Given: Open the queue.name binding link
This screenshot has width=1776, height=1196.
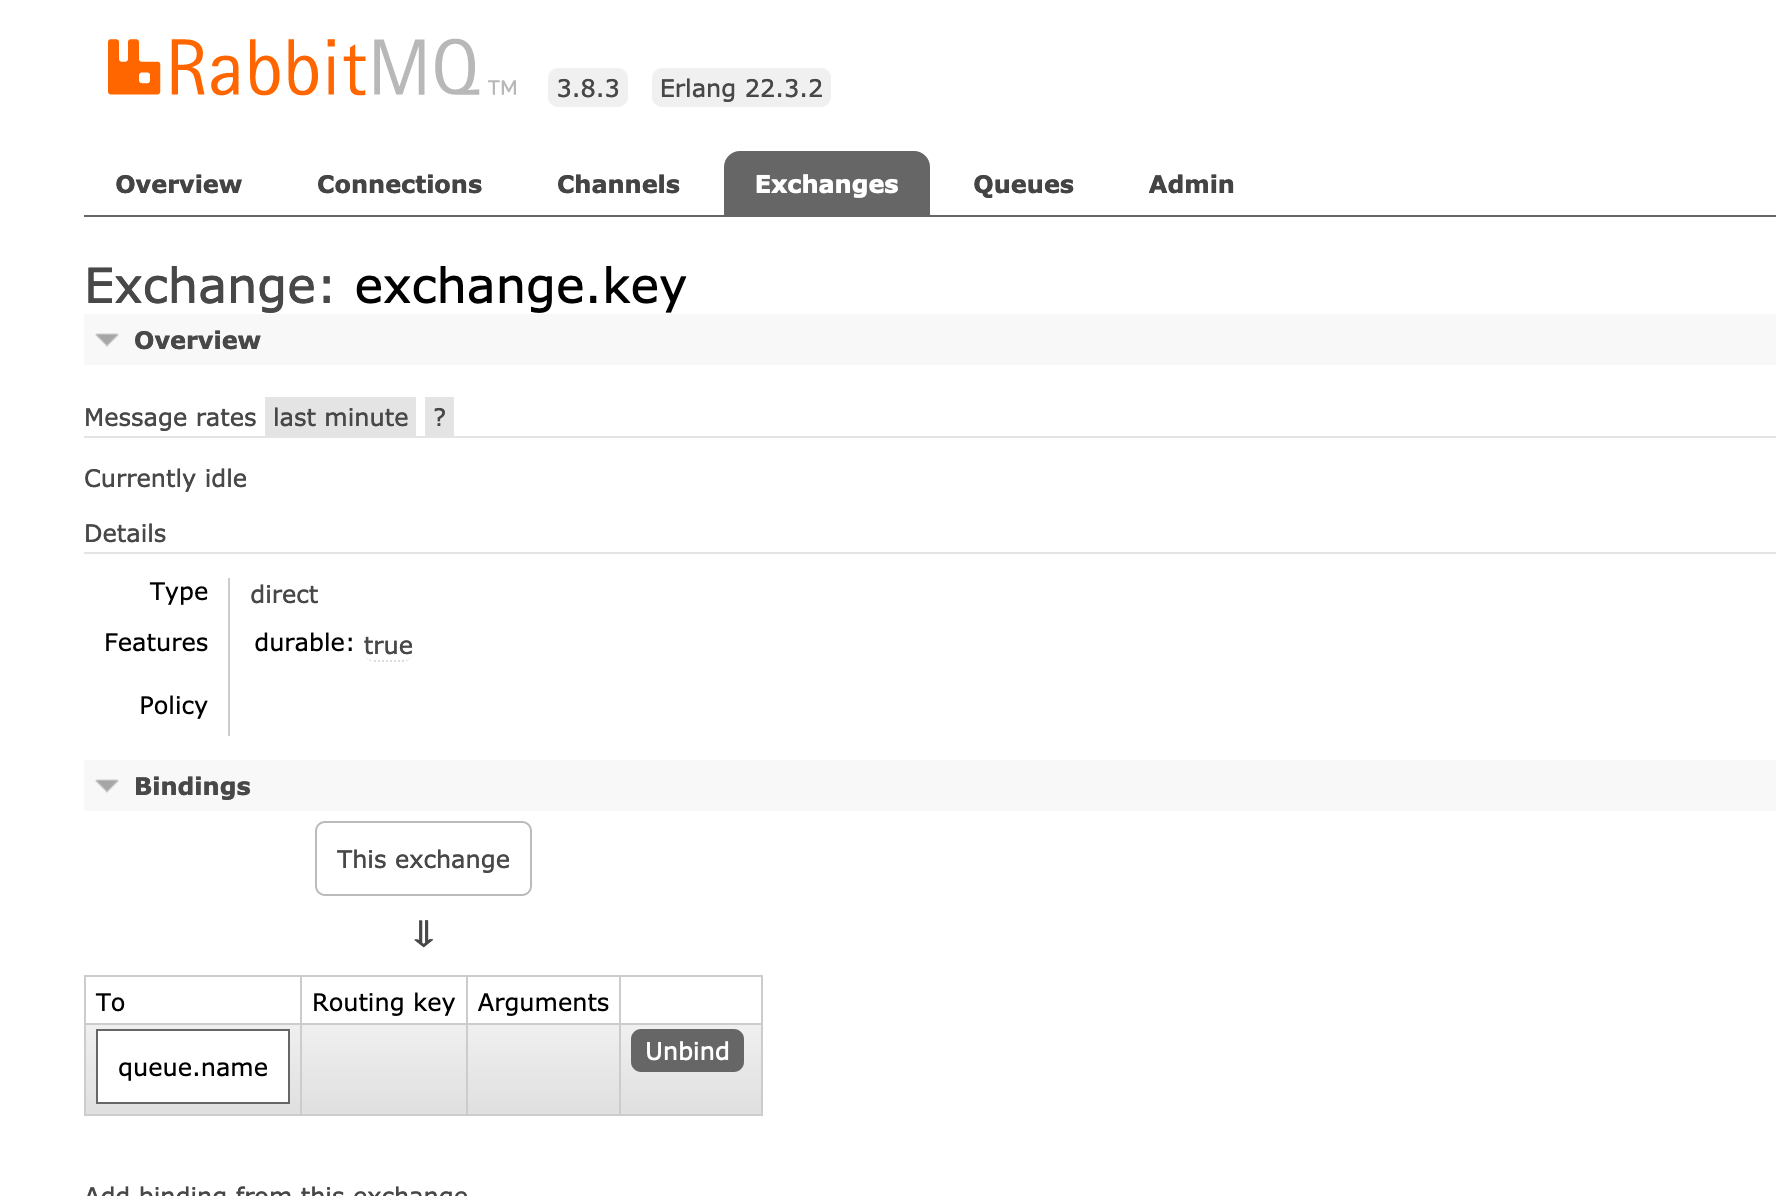Looking at the screenshot, I should click(192, 1067).
